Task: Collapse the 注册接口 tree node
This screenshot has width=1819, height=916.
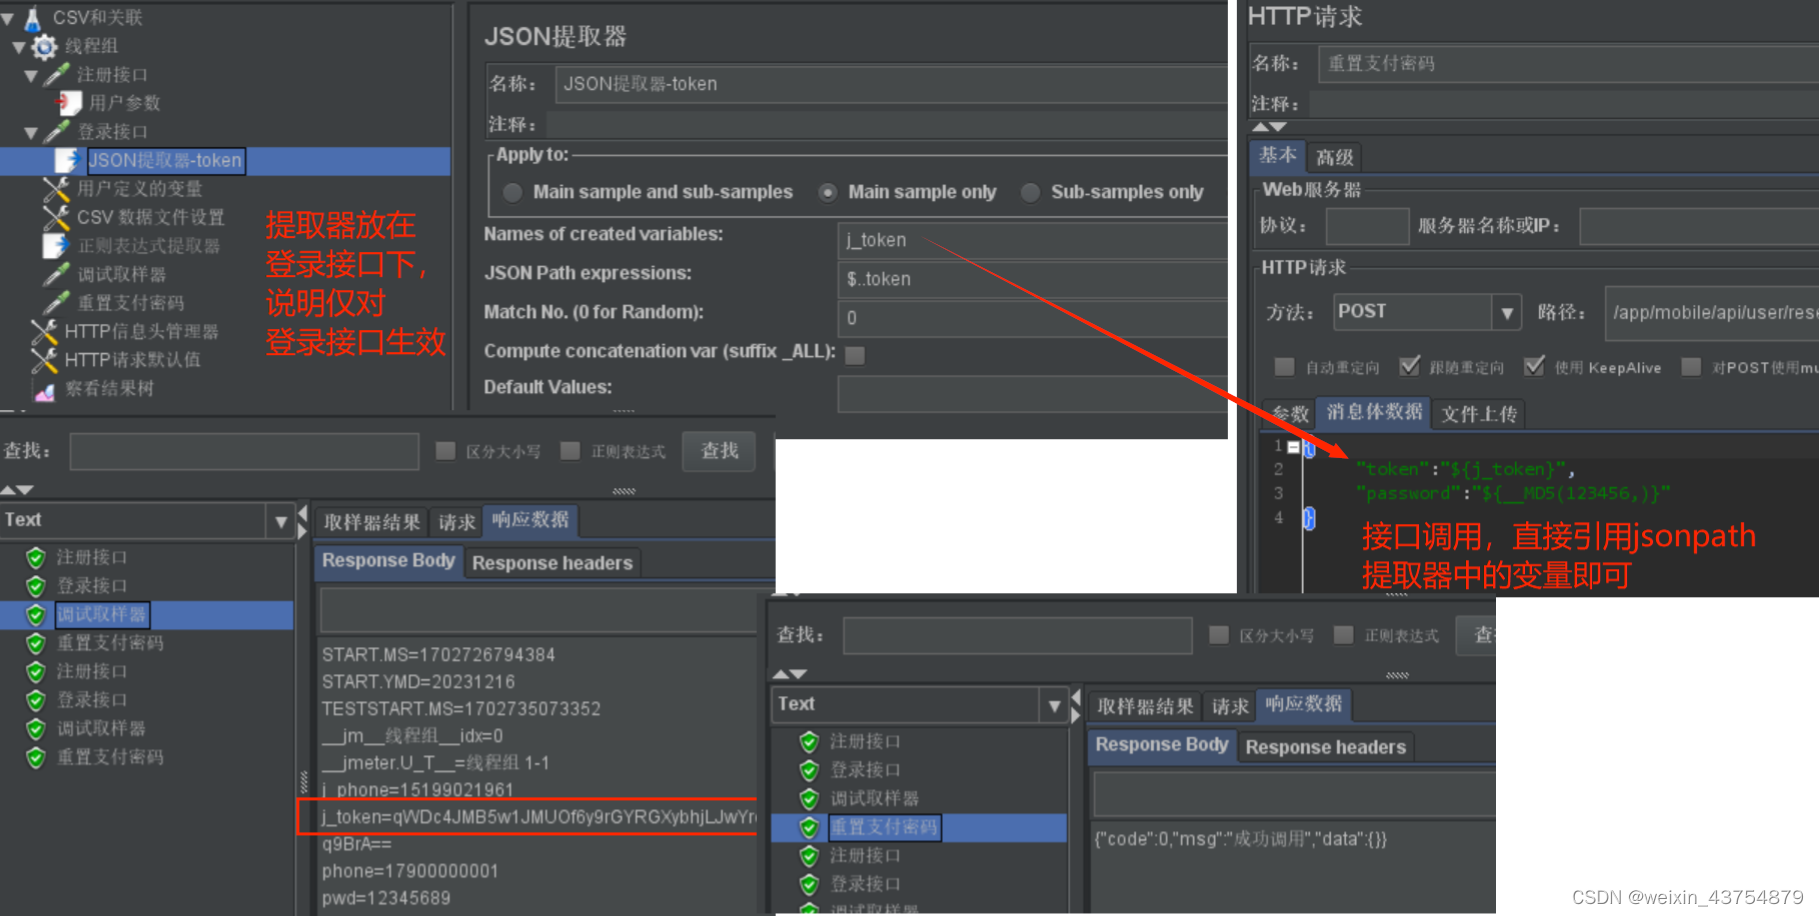Action: (x=31, y=75)
